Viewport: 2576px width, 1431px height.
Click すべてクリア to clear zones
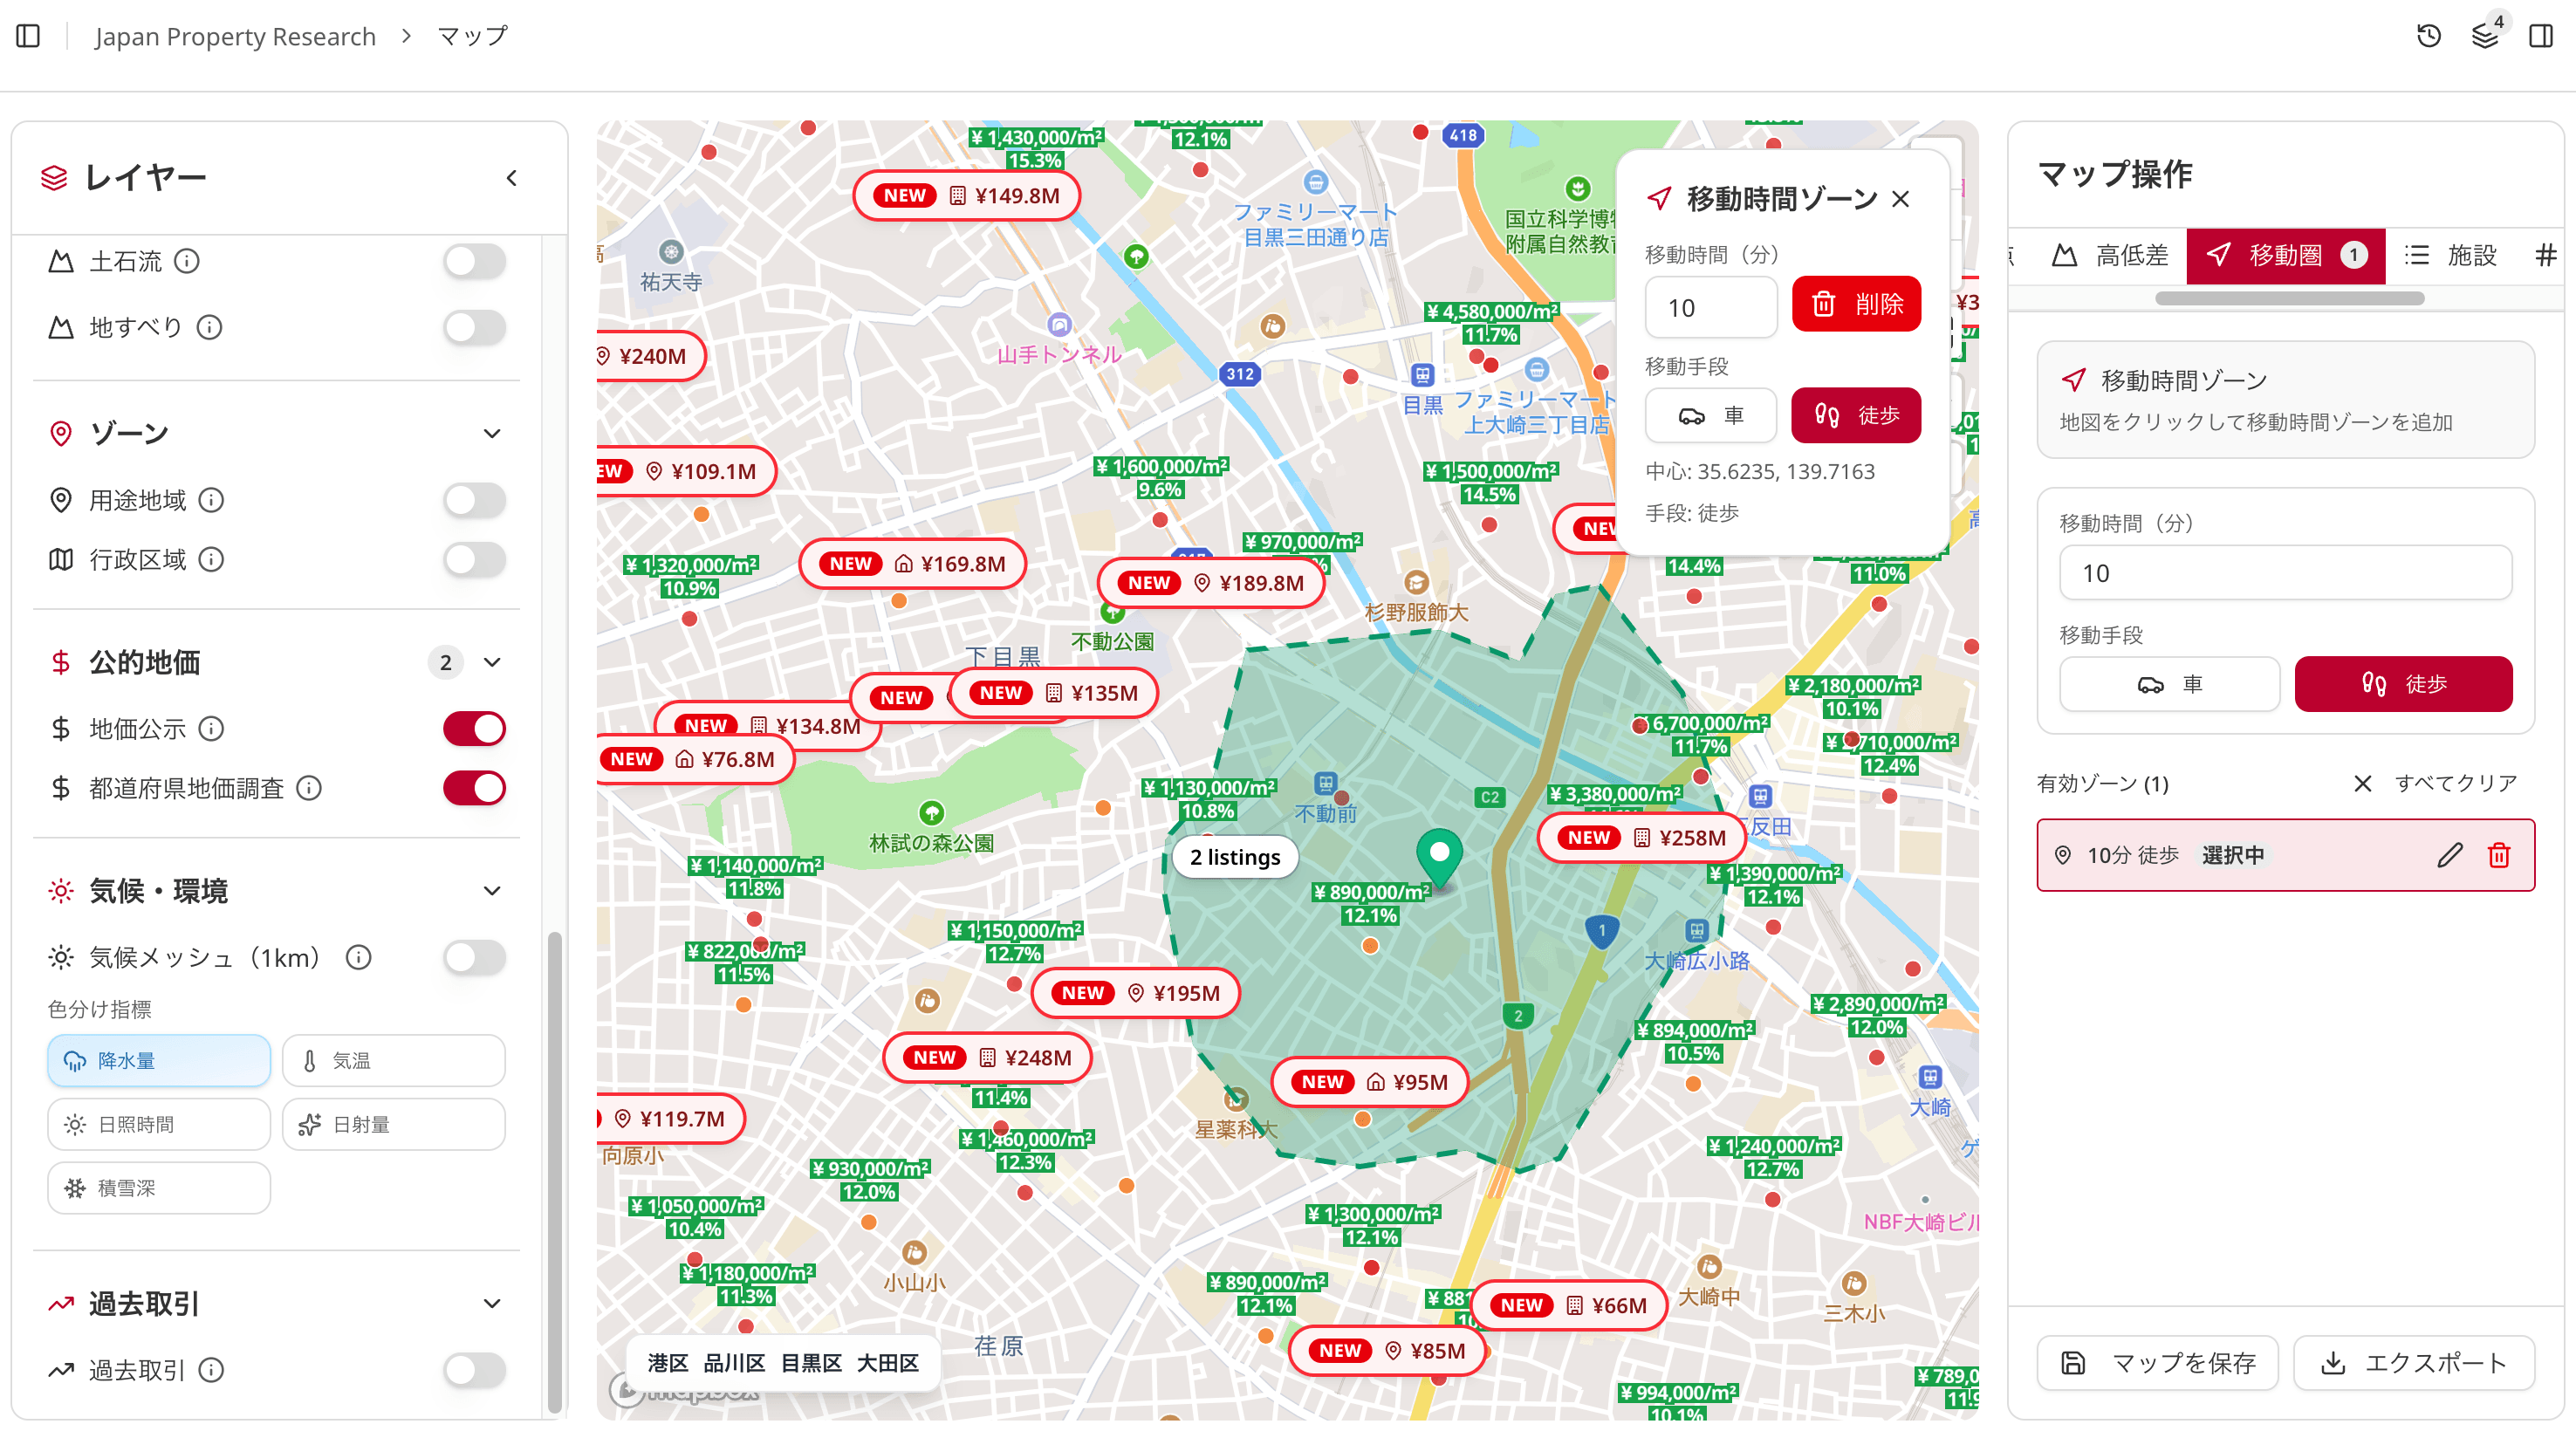click(x=2435, y=783)
